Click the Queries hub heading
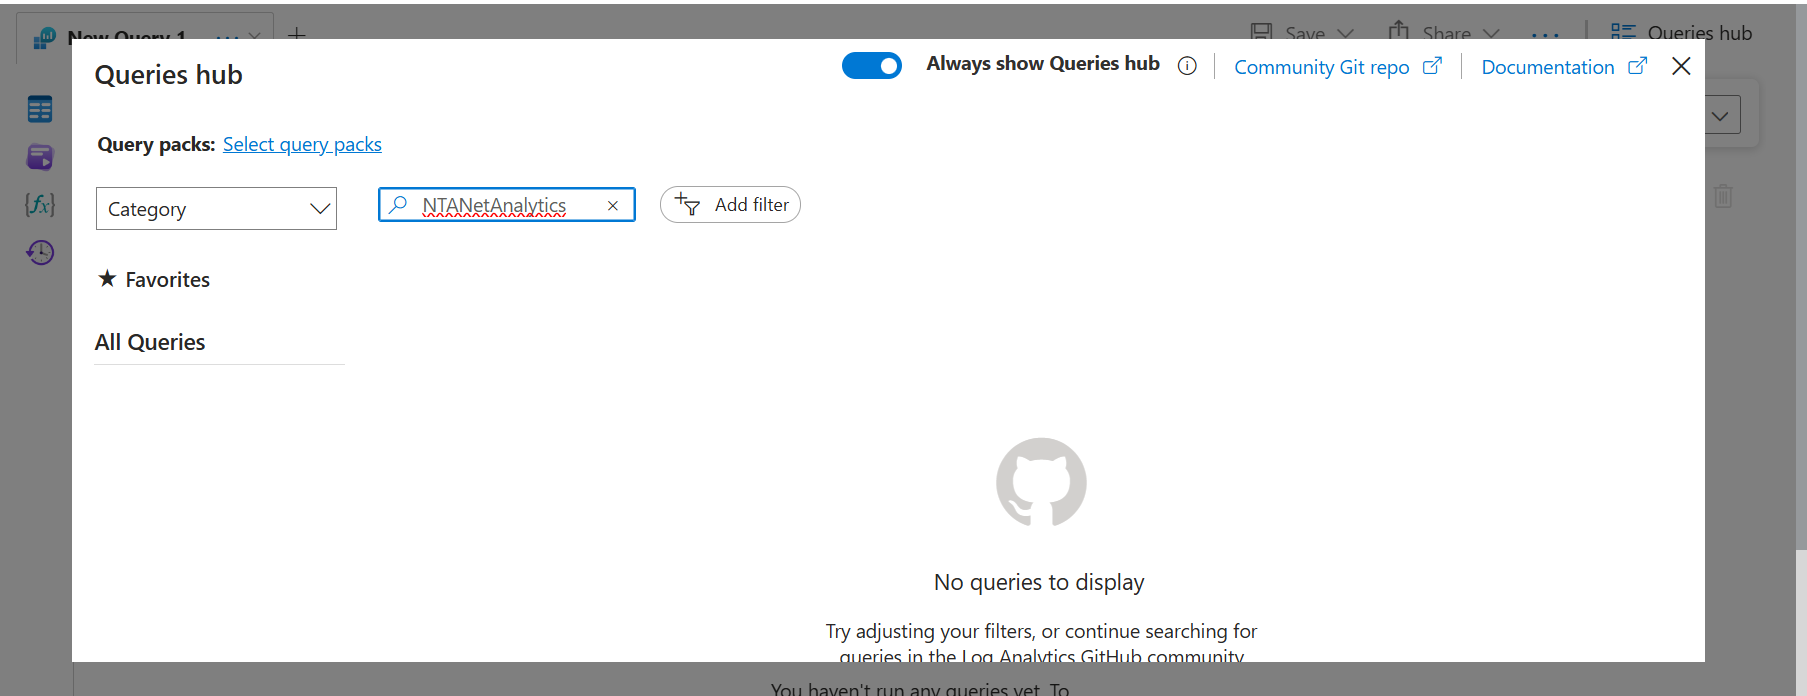 click(168, 75)
